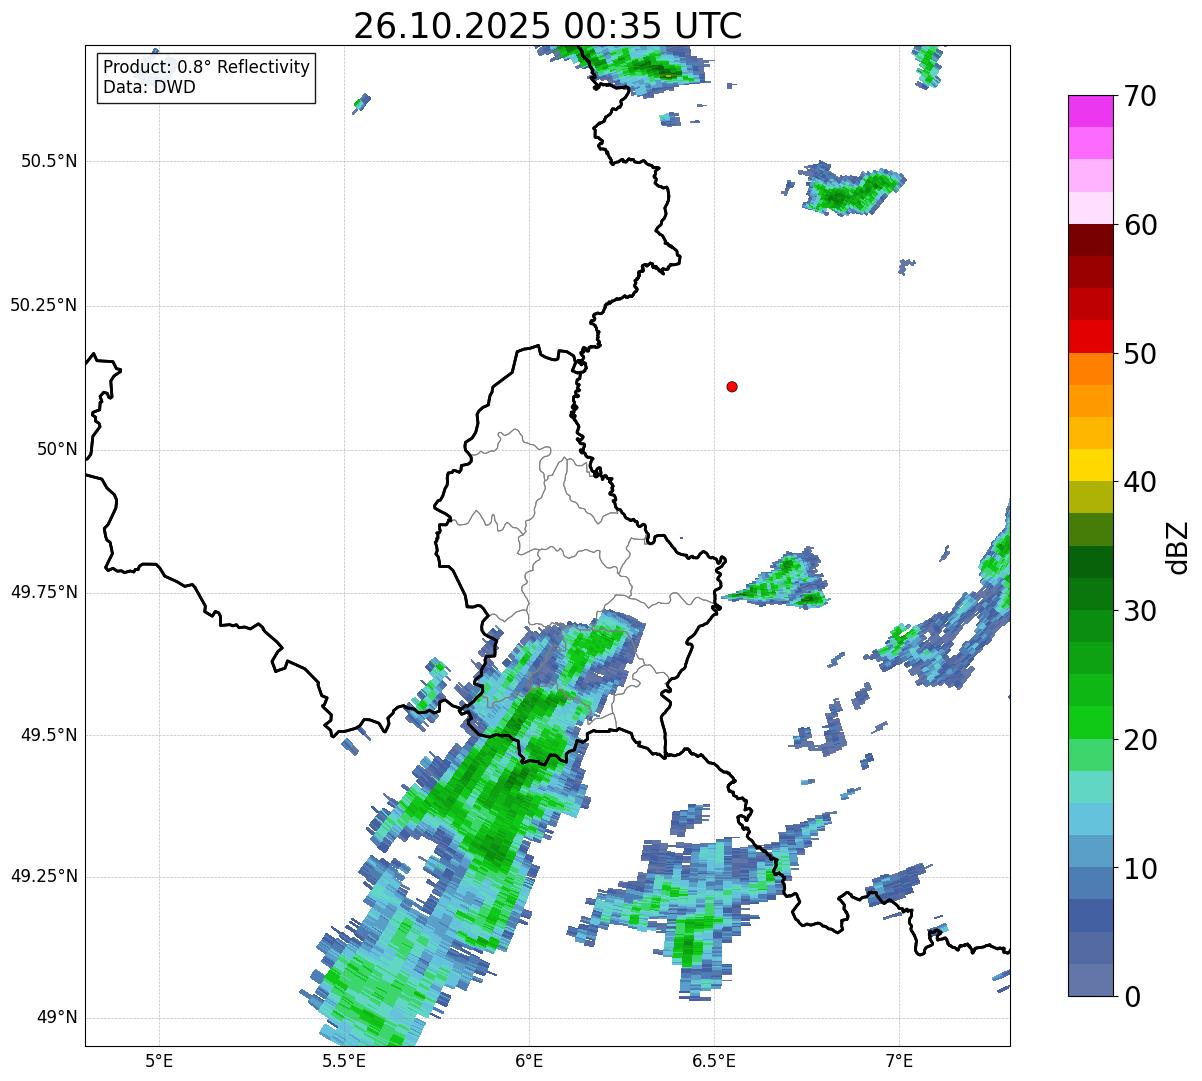Click the 20 tick on the colorbar
This screenshot has width=1202, height=1081.
(x=1140, y=740)
